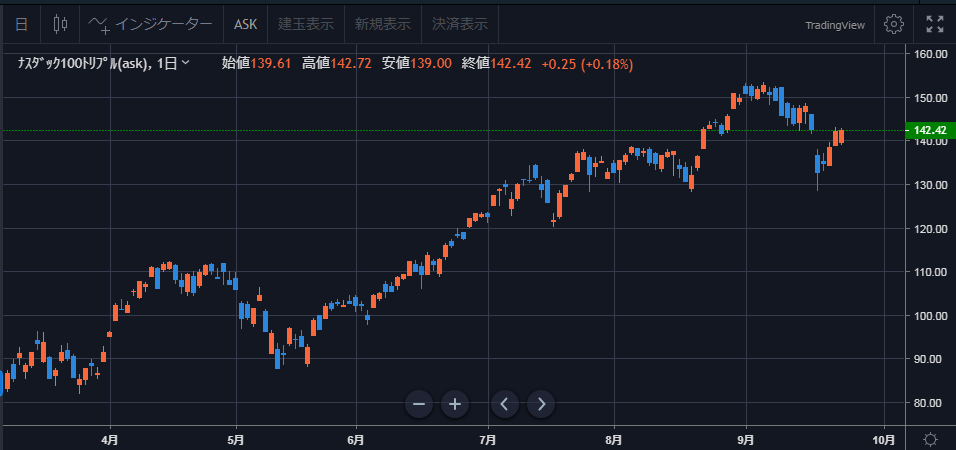Zoom in chart with plus button
This screenshot has width=956, height=450.
coord(455,404)
